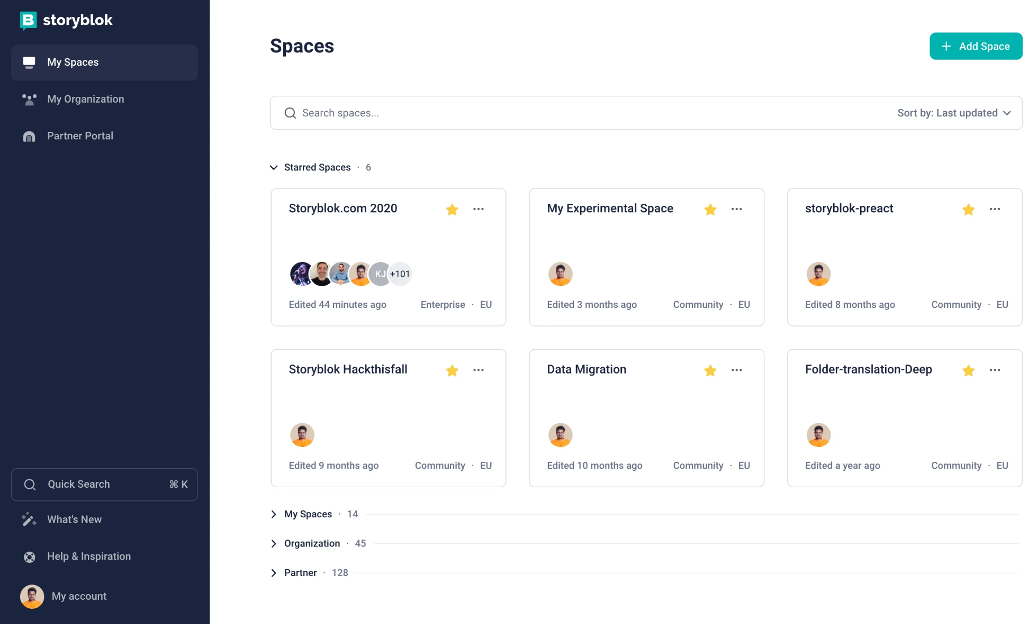
Task: Expand the Partner section with 128 spaces
Action: click(274, 573)
